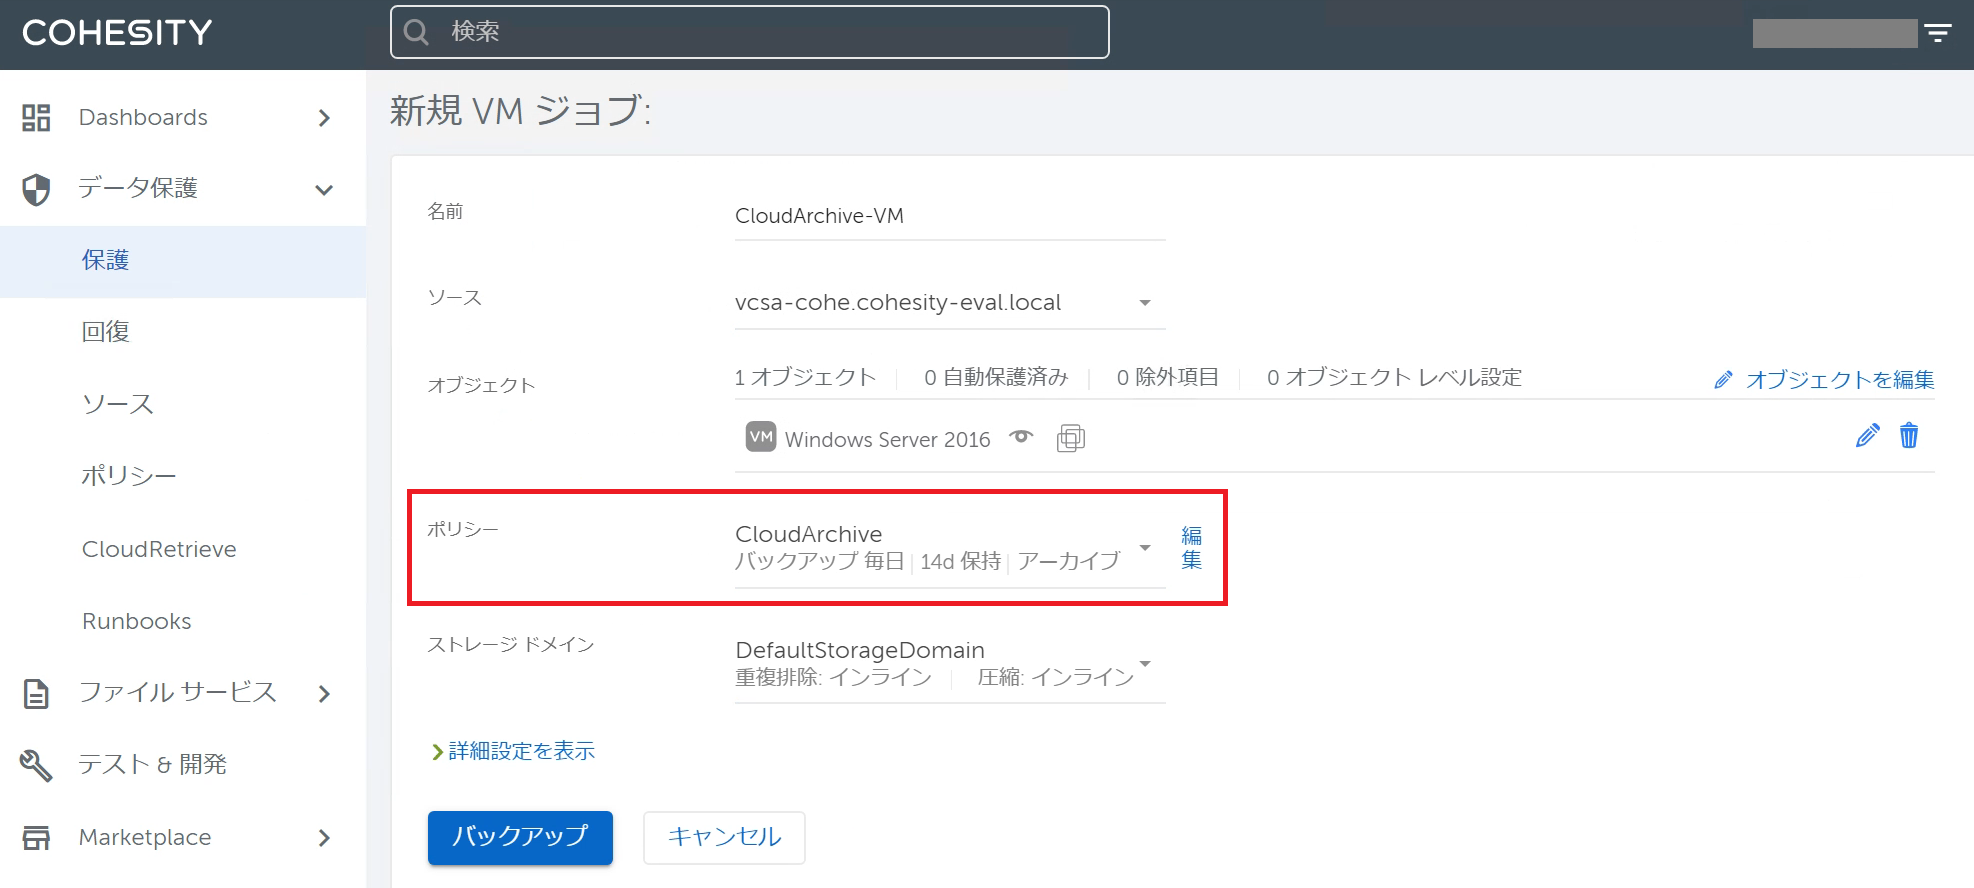Expand Dashboards submenu chevron

tap(324, 118)
